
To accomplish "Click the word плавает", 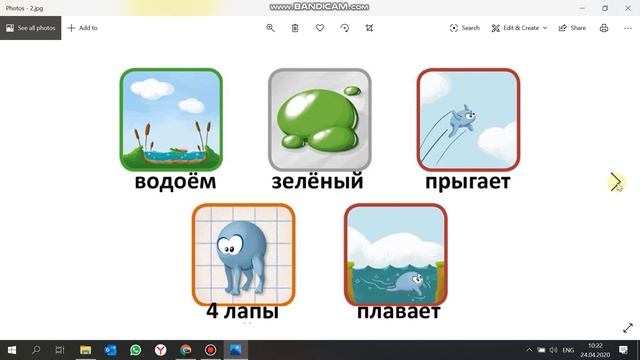I will click(x=399, y=312).
